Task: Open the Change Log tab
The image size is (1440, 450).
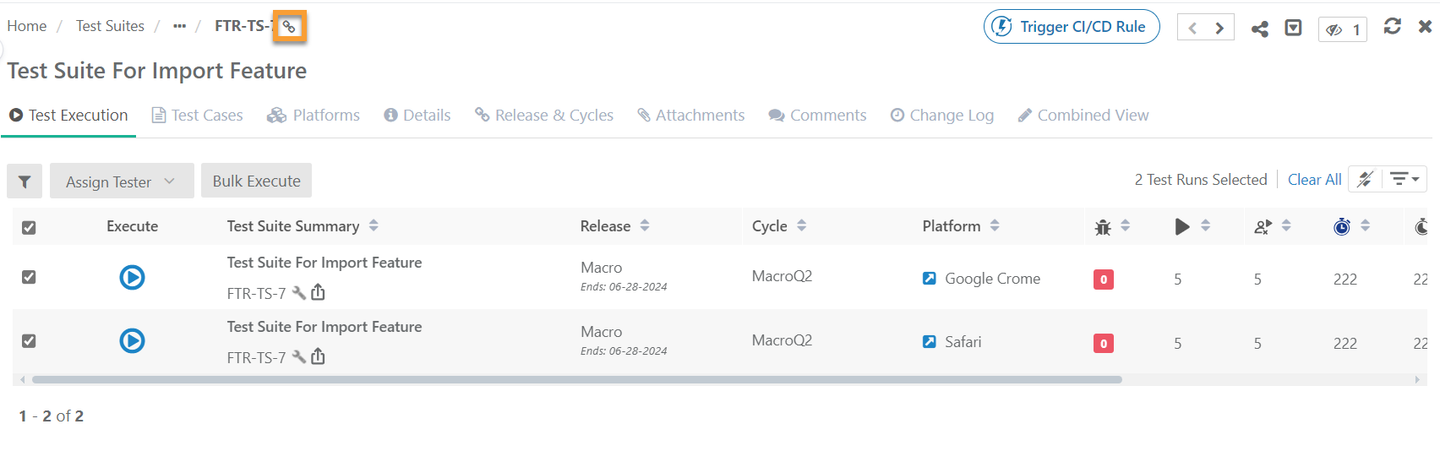Action: pyautogui.click(x=942, y=116)
